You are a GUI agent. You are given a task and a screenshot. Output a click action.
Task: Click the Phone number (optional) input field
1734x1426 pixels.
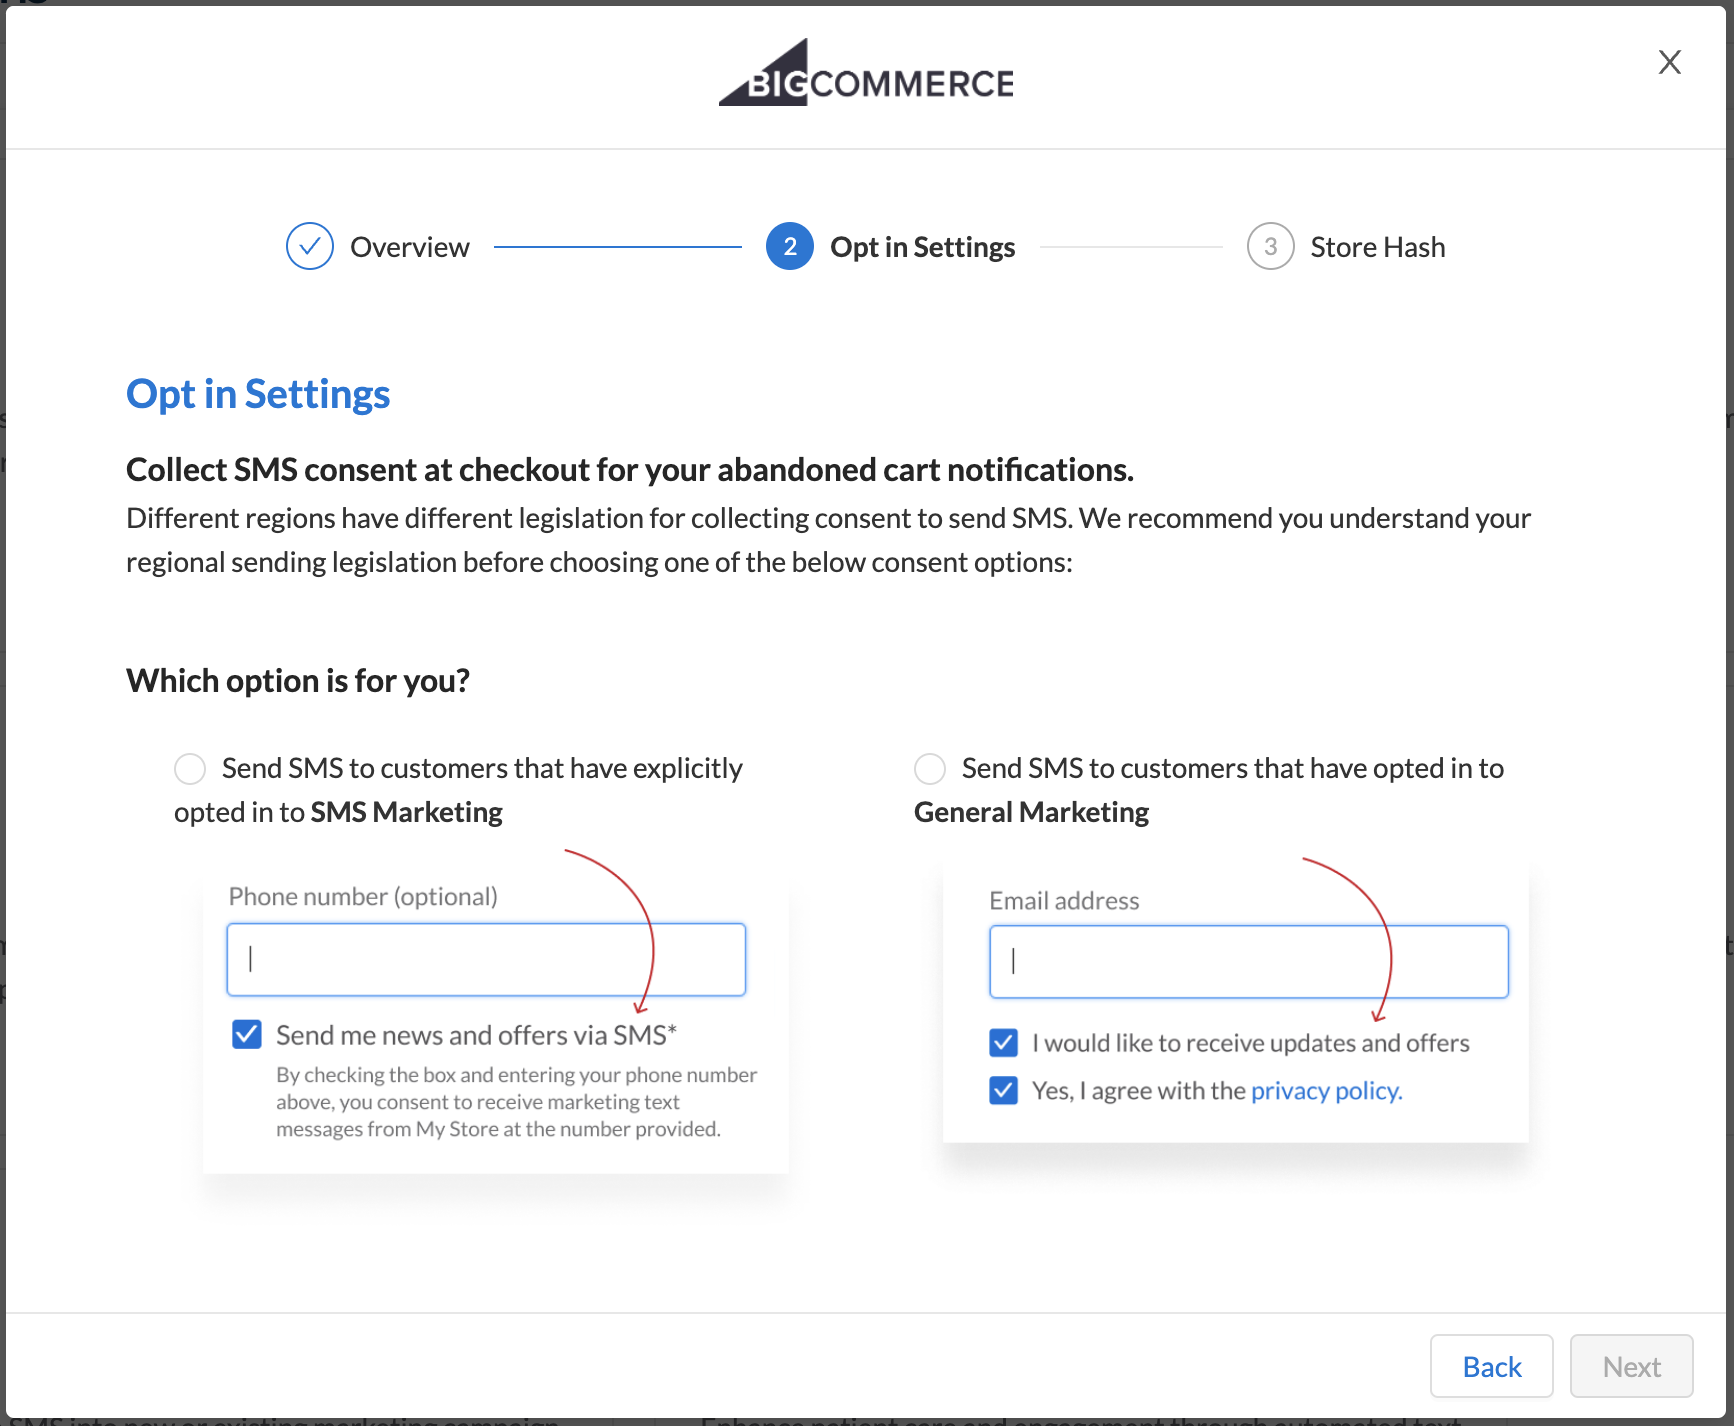[486, 959]
